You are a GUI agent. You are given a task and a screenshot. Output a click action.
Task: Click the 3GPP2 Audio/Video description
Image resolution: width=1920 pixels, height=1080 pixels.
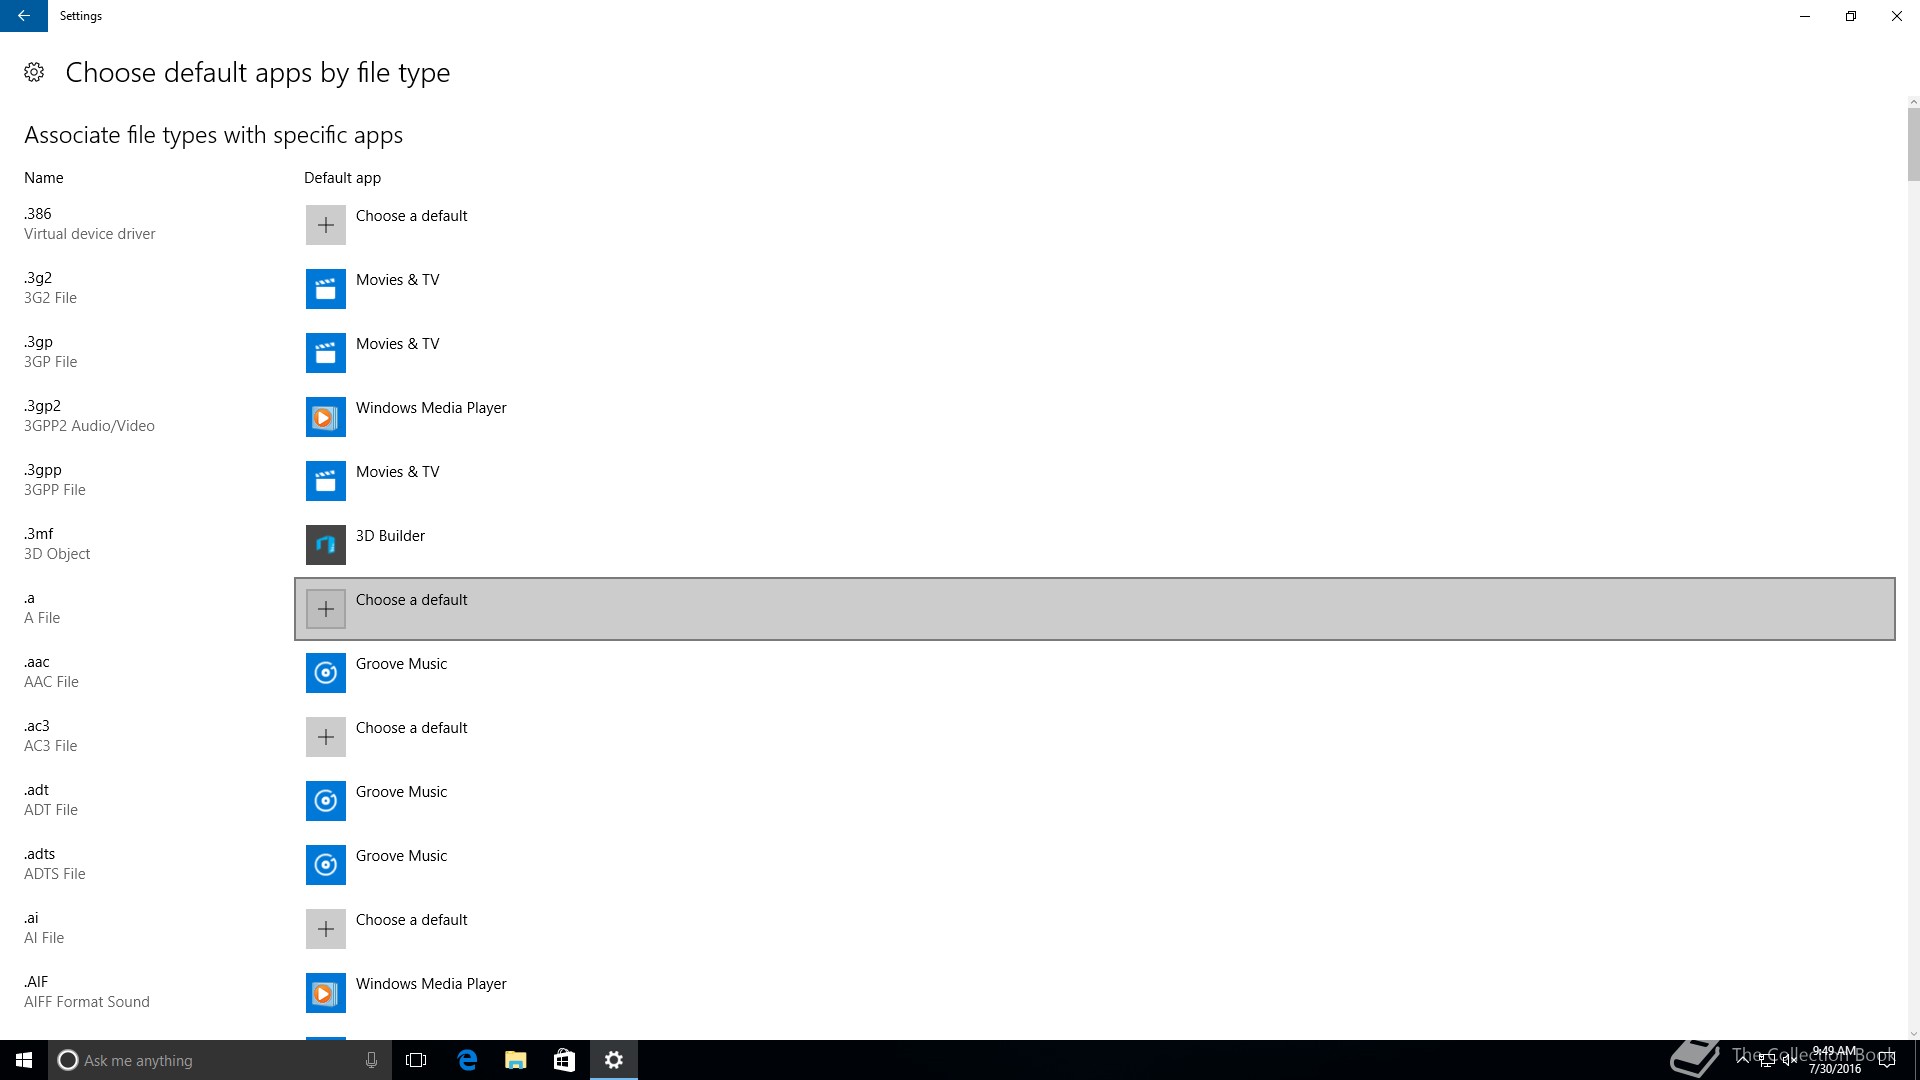point(89,426)
